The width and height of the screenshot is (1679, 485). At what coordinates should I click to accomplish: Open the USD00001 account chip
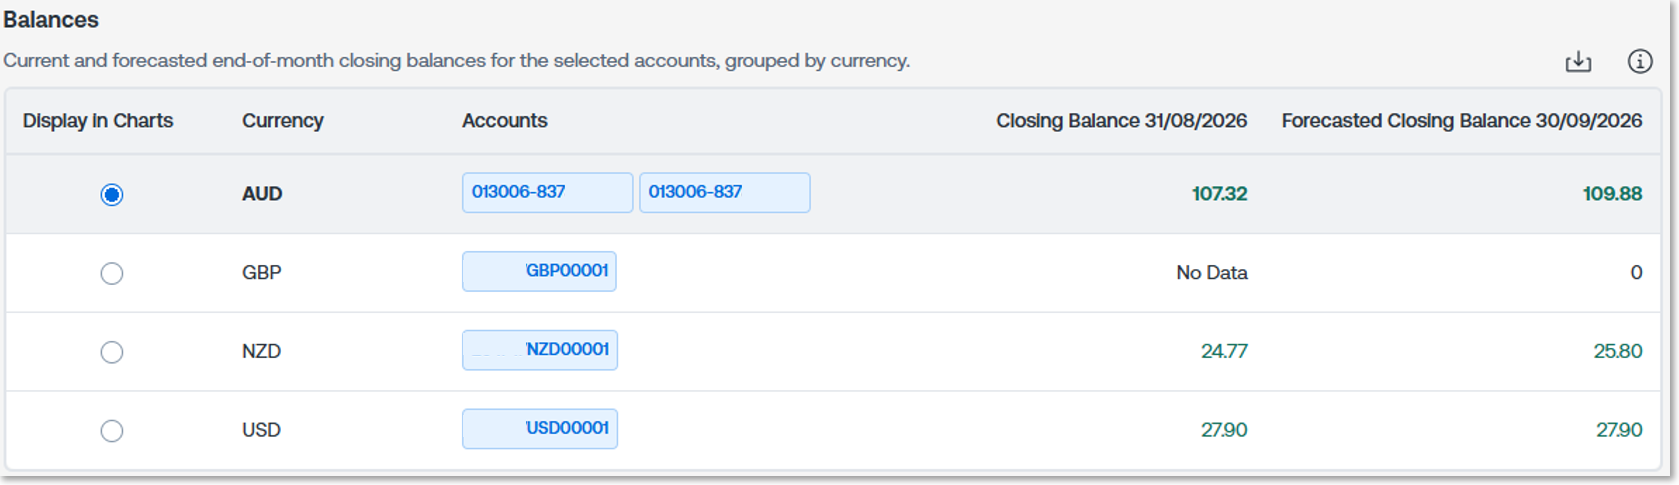540,429
